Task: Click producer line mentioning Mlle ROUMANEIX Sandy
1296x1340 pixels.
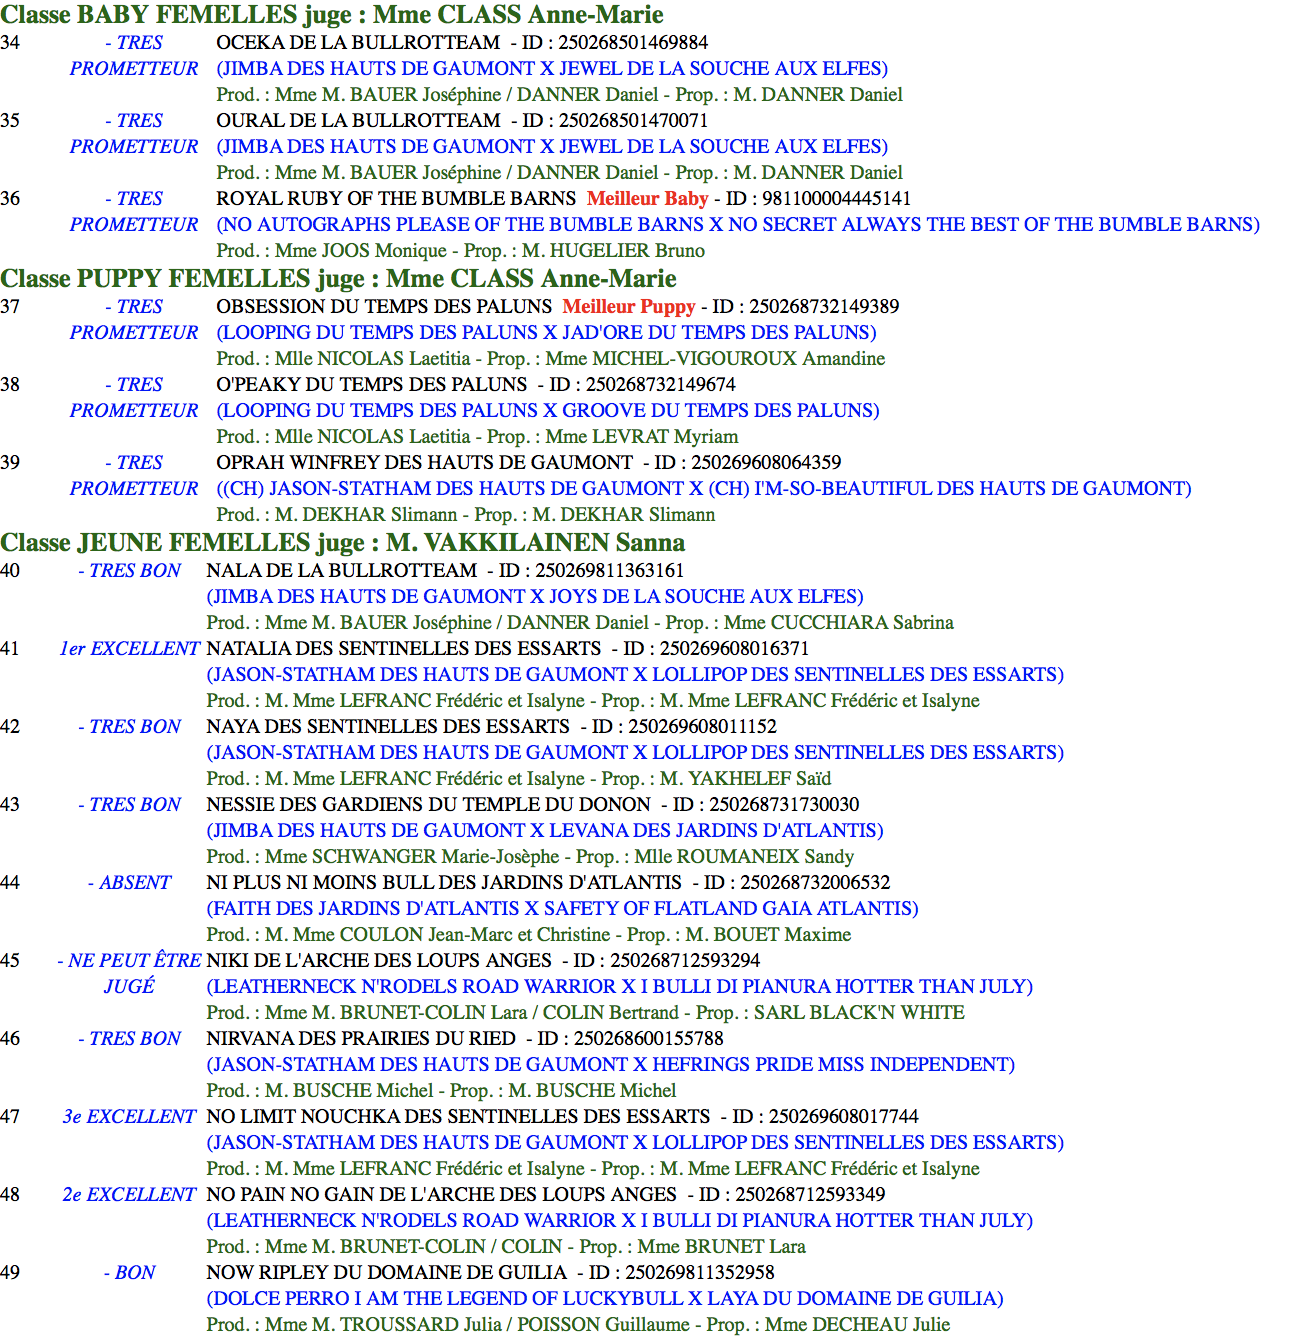Action: click(x=530, y=856)
